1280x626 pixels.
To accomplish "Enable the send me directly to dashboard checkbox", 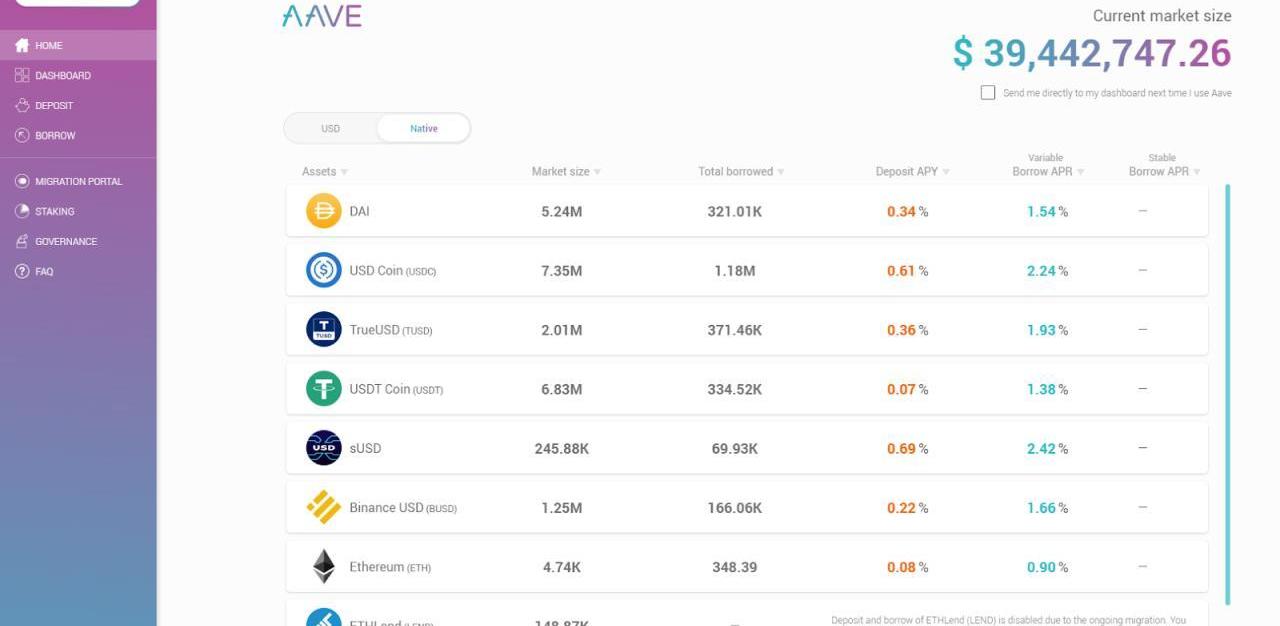I will (988, 93).
